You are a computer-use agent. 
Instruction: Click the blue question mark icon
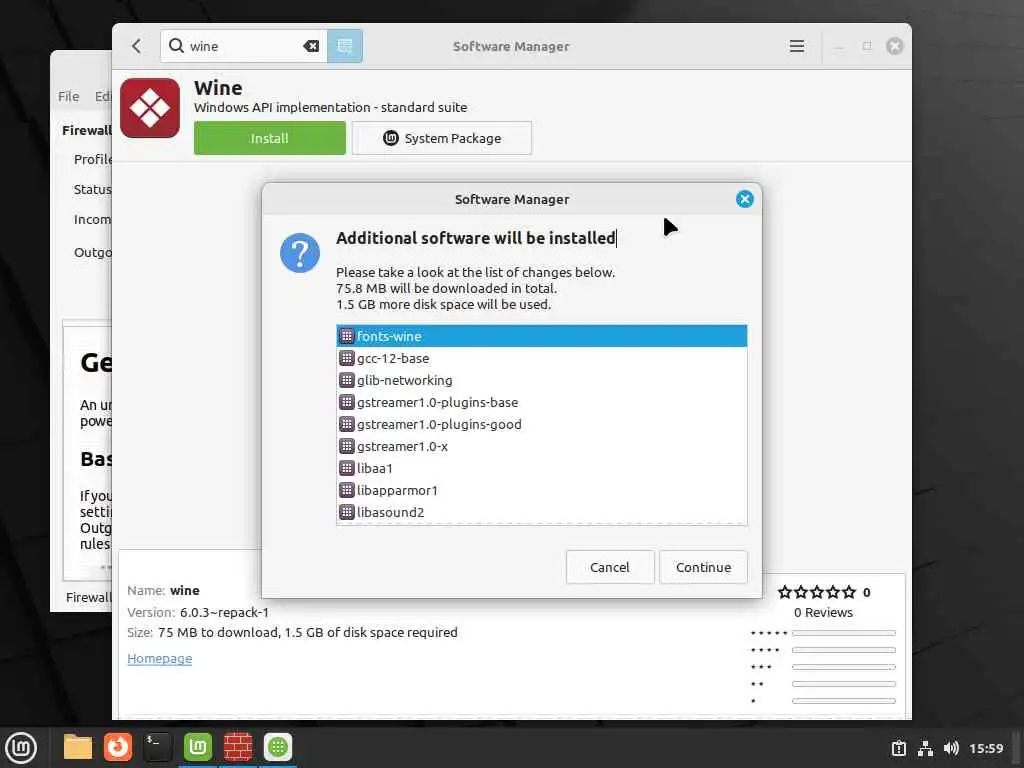point(300,253)
